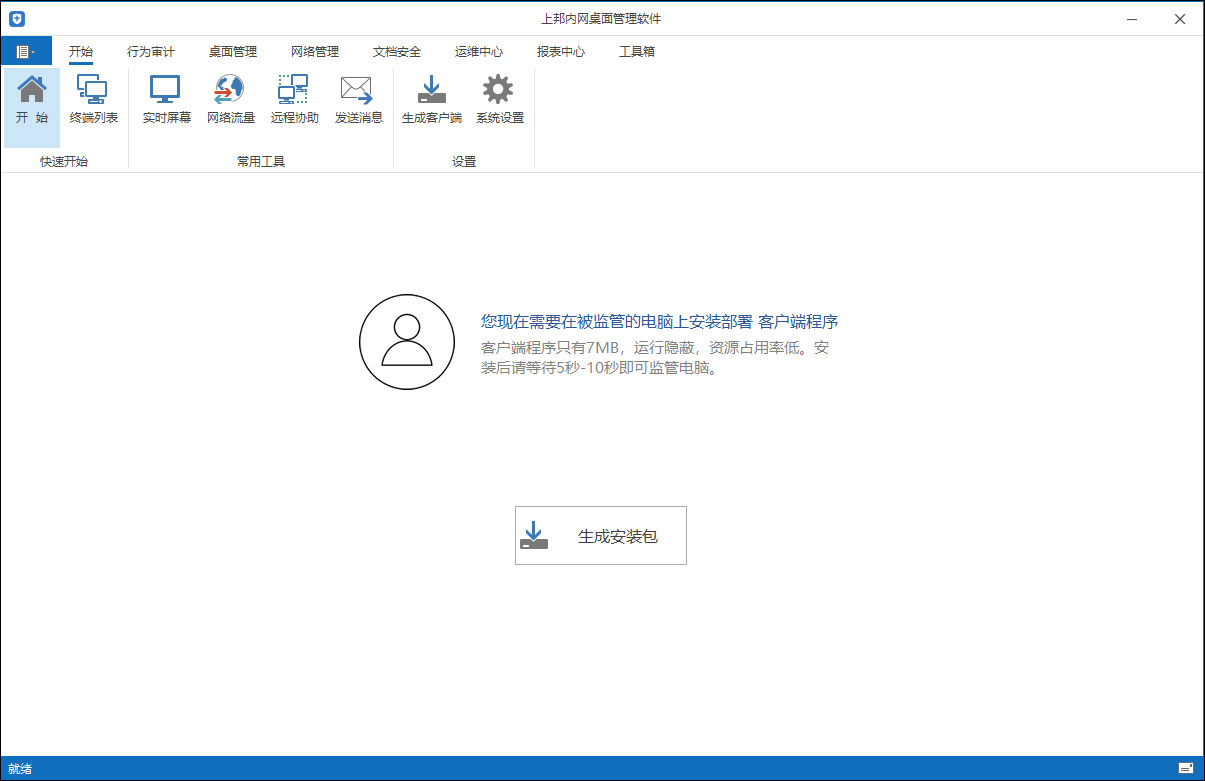Switch to the 开始 ribbon tab
1205x781 pixels.
point(81,52)
